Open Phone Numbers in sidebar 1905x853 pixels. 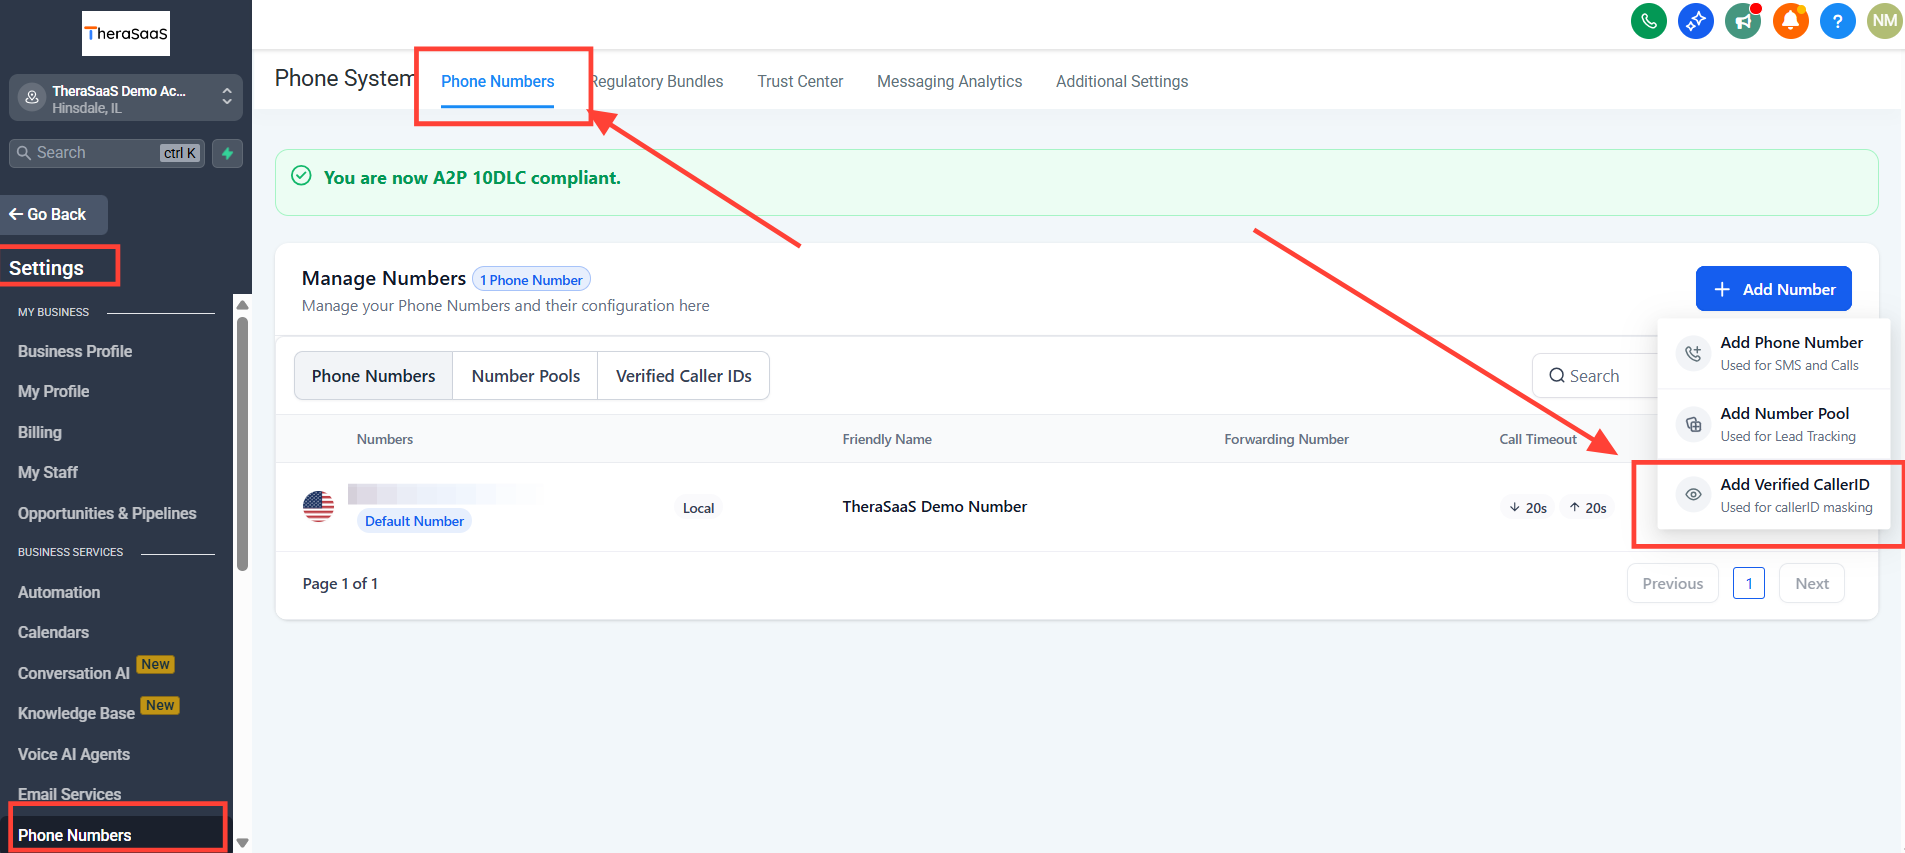75,835
